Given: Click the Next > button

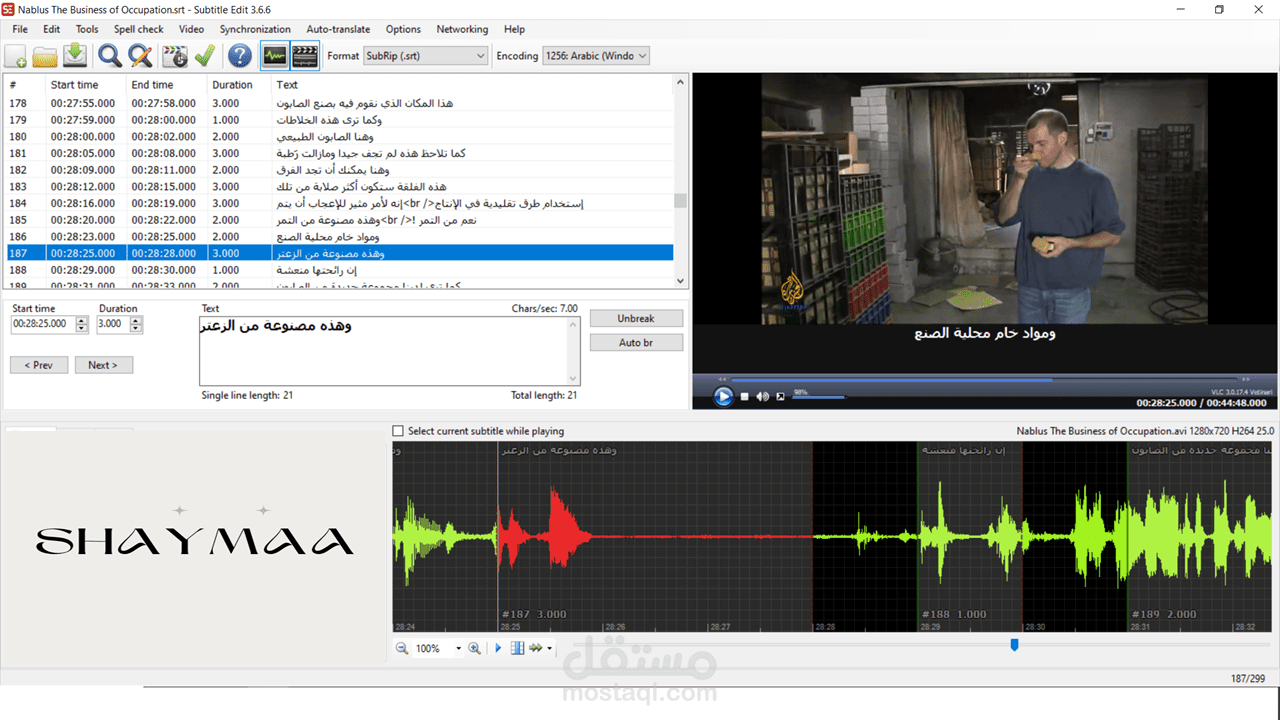Looking at the screenshot, I should point(104,365).
